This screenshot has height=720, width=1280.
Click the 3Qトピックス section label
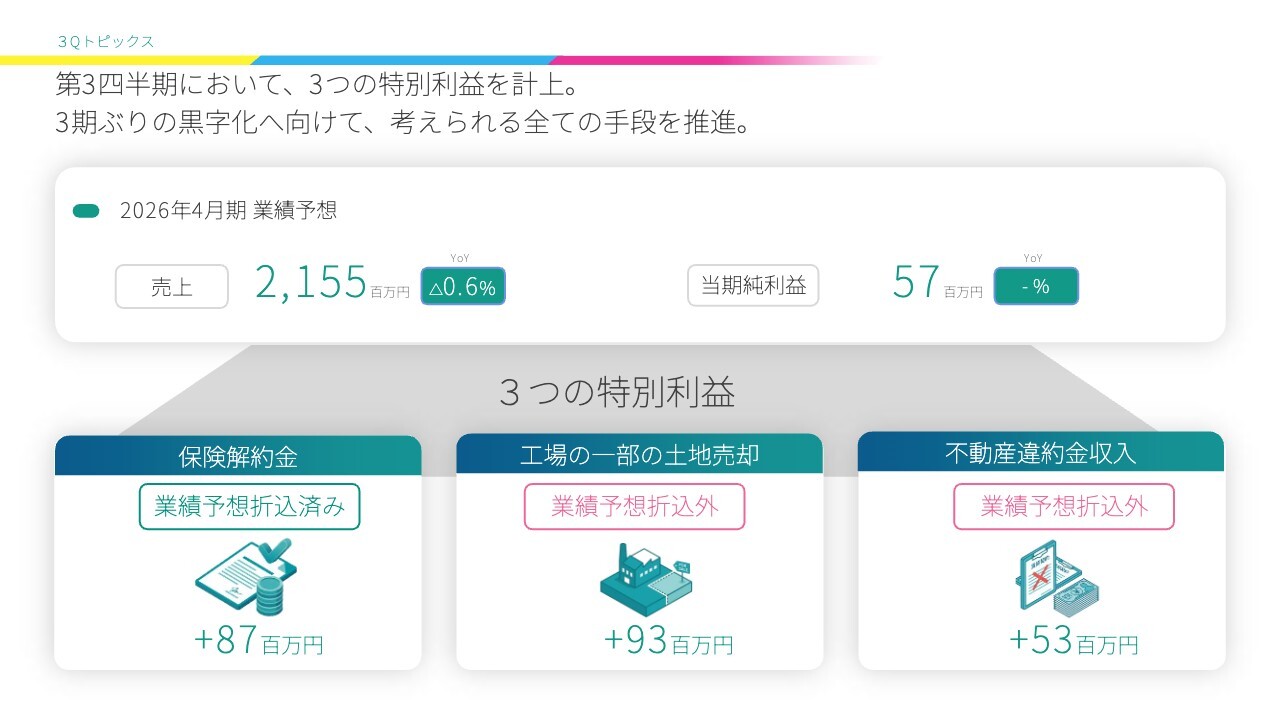click(107, 41)
